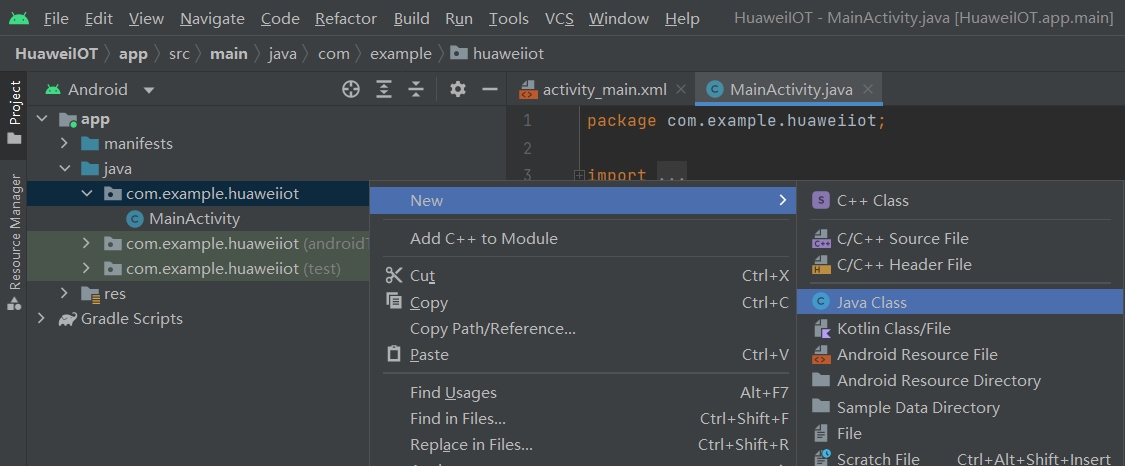Click the Scratch File icon

(821, 458)
